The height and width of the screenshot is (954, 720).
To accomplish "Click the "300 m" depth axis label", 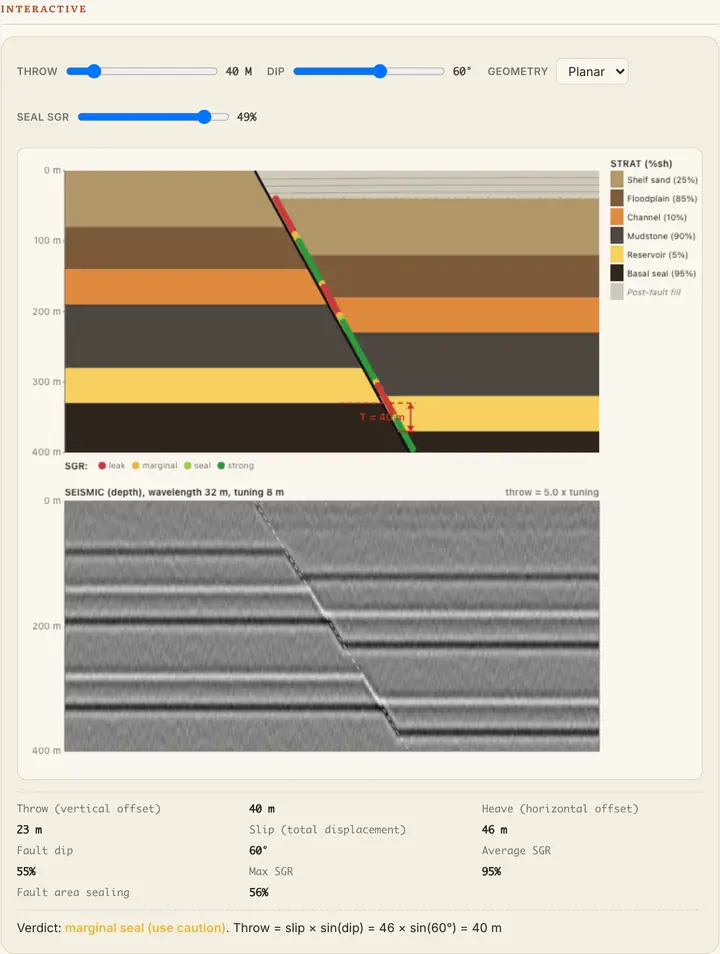I will [x=47, y=381].
